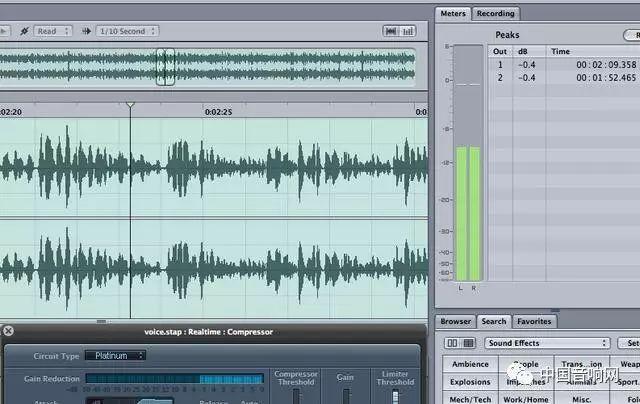Close the Compressor effect window
The height and width of the screenshot is (404, 640).
pyautogui.click(x=8, y=331)
